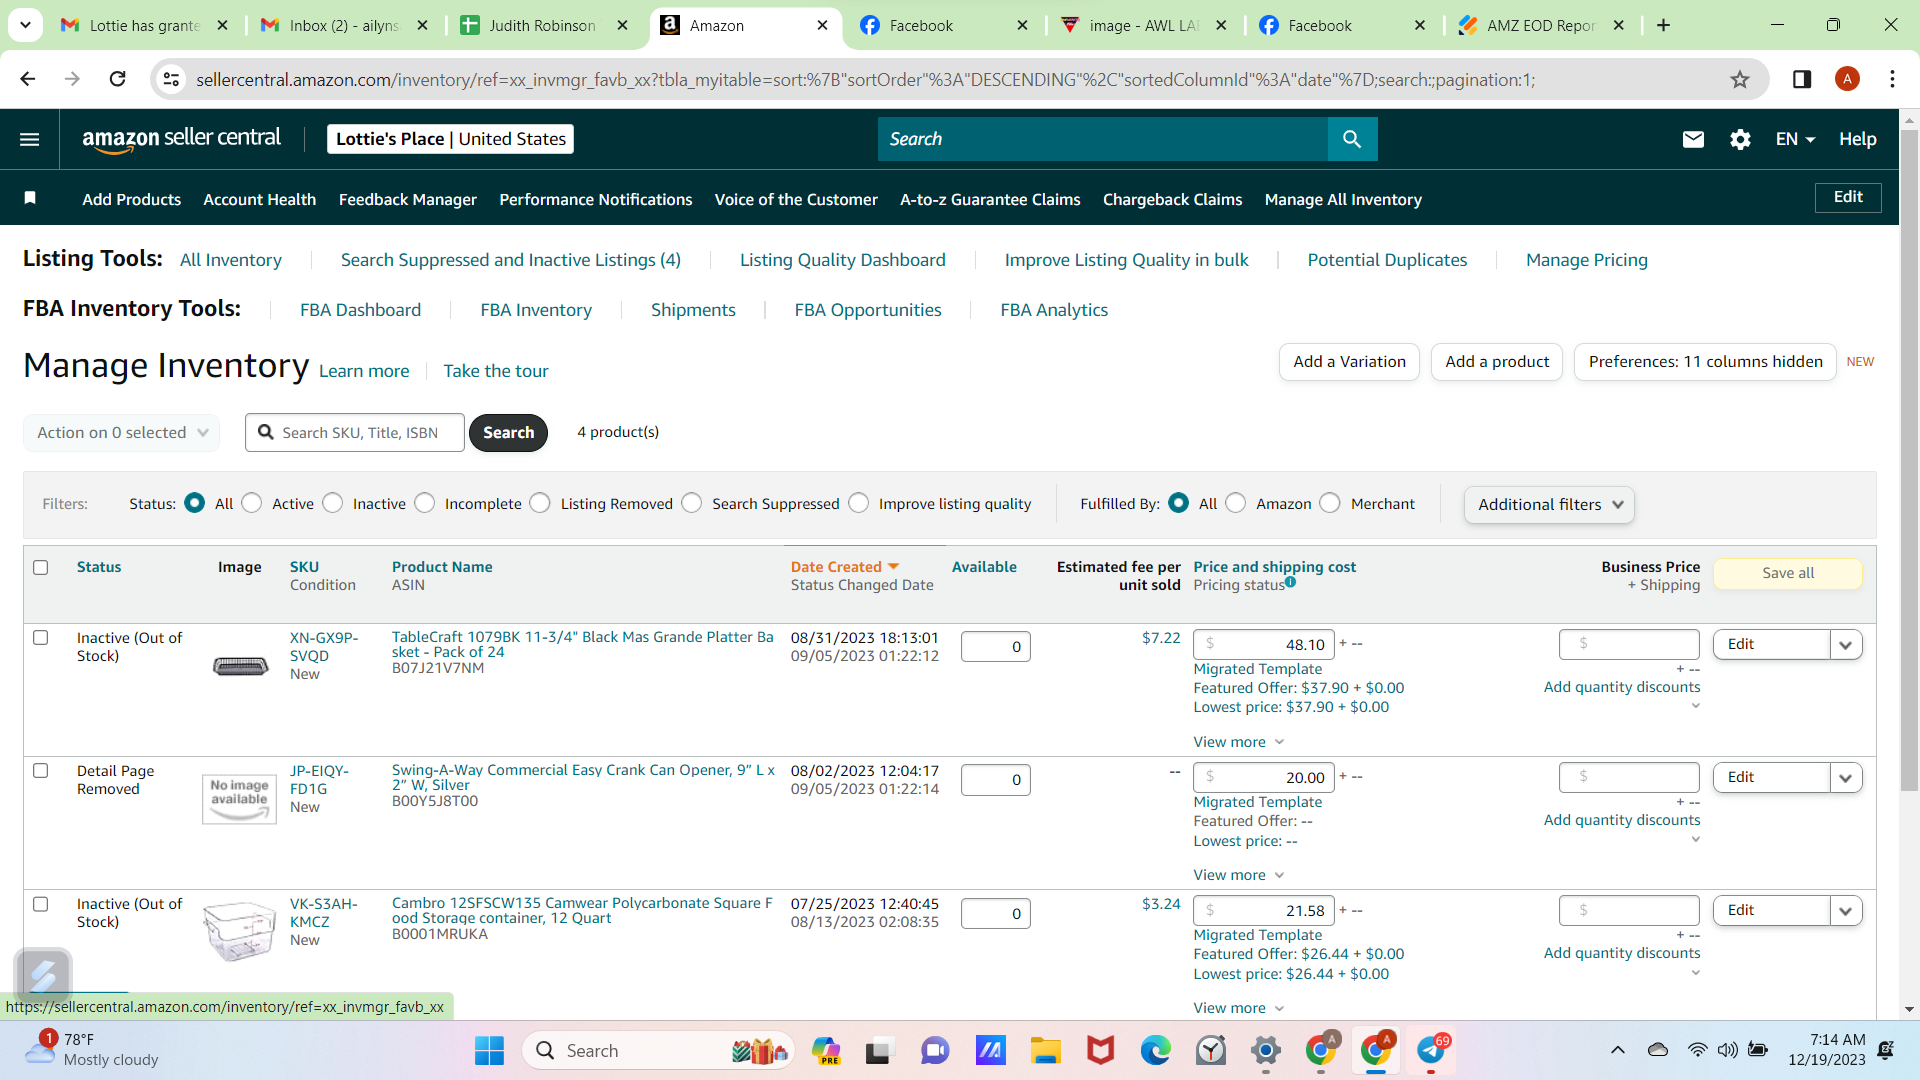Click the Add a Variation button
The height and width of the screenshot is (1080, 1920).
click(x=1349, y=362)
